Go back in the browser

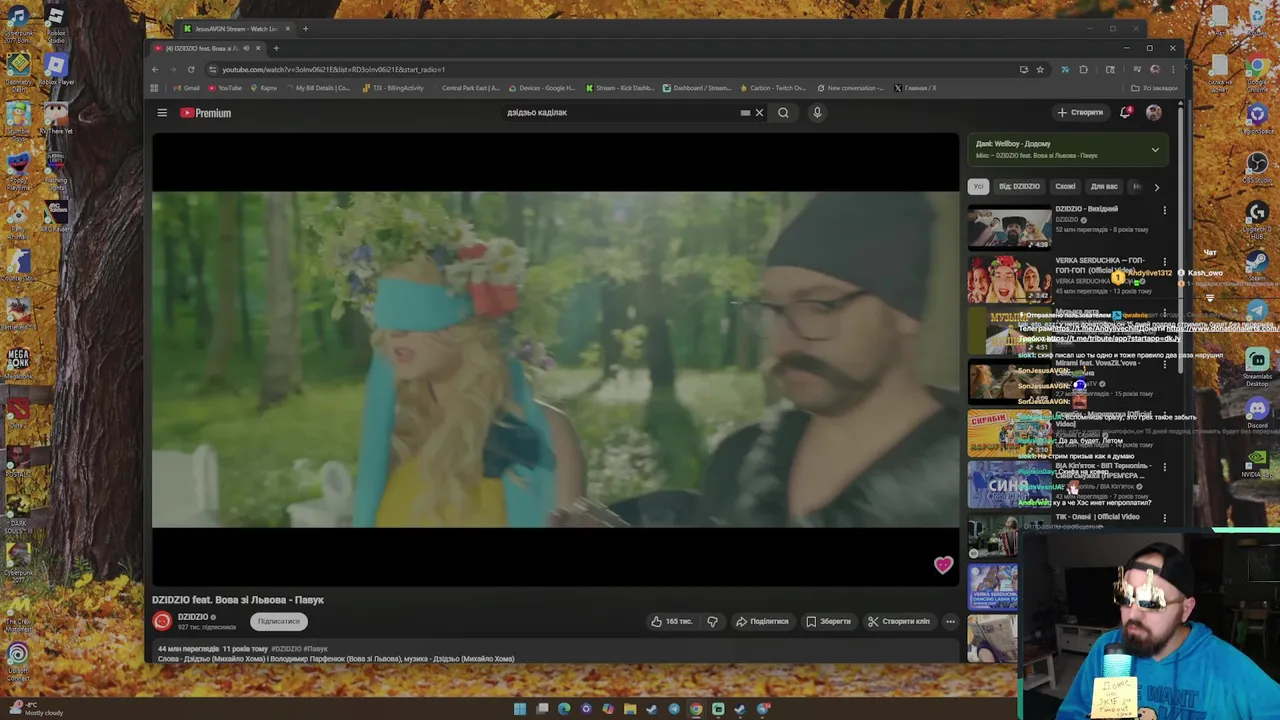click(155, 69)
